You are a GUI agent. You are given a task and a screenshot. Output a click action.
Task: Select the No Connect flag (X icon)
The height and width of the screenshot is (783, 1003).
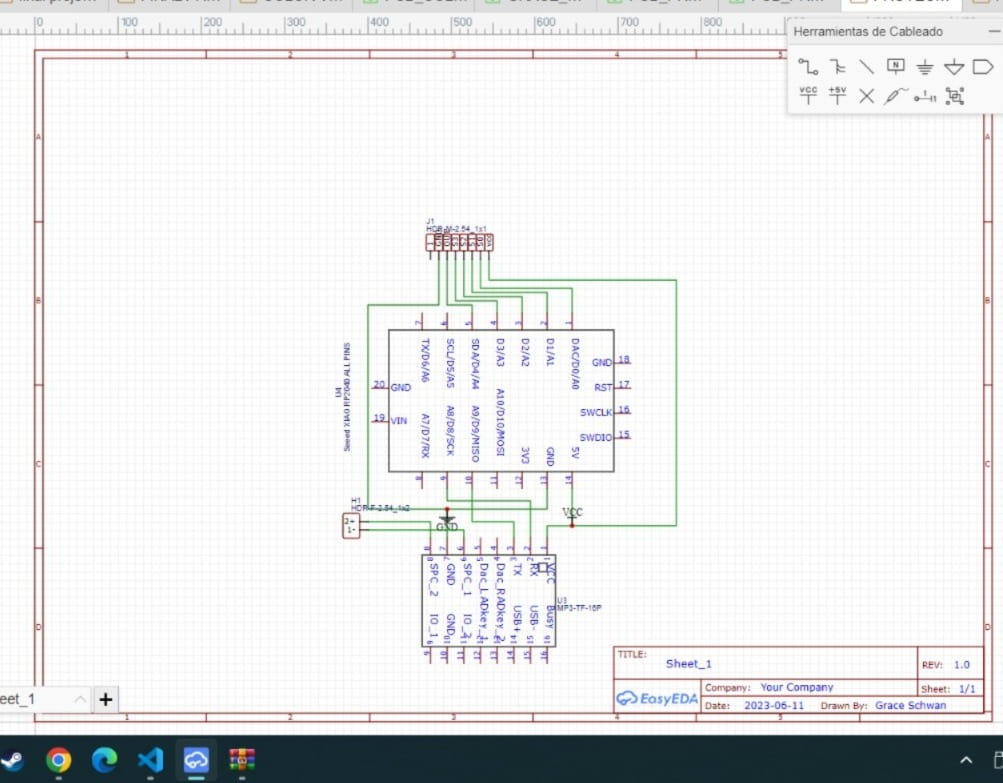pyautogui.click(x=866, y=97)
